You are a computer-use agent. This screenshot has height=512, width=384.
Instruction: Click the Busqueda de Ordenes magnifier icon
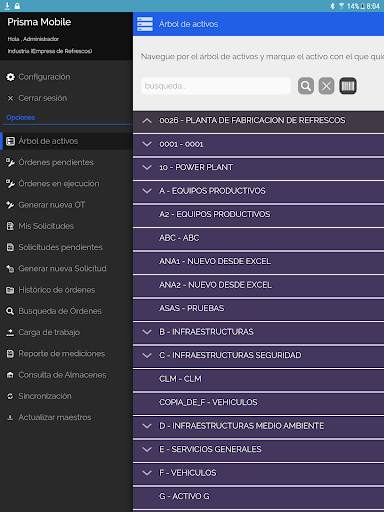point(10,311)
